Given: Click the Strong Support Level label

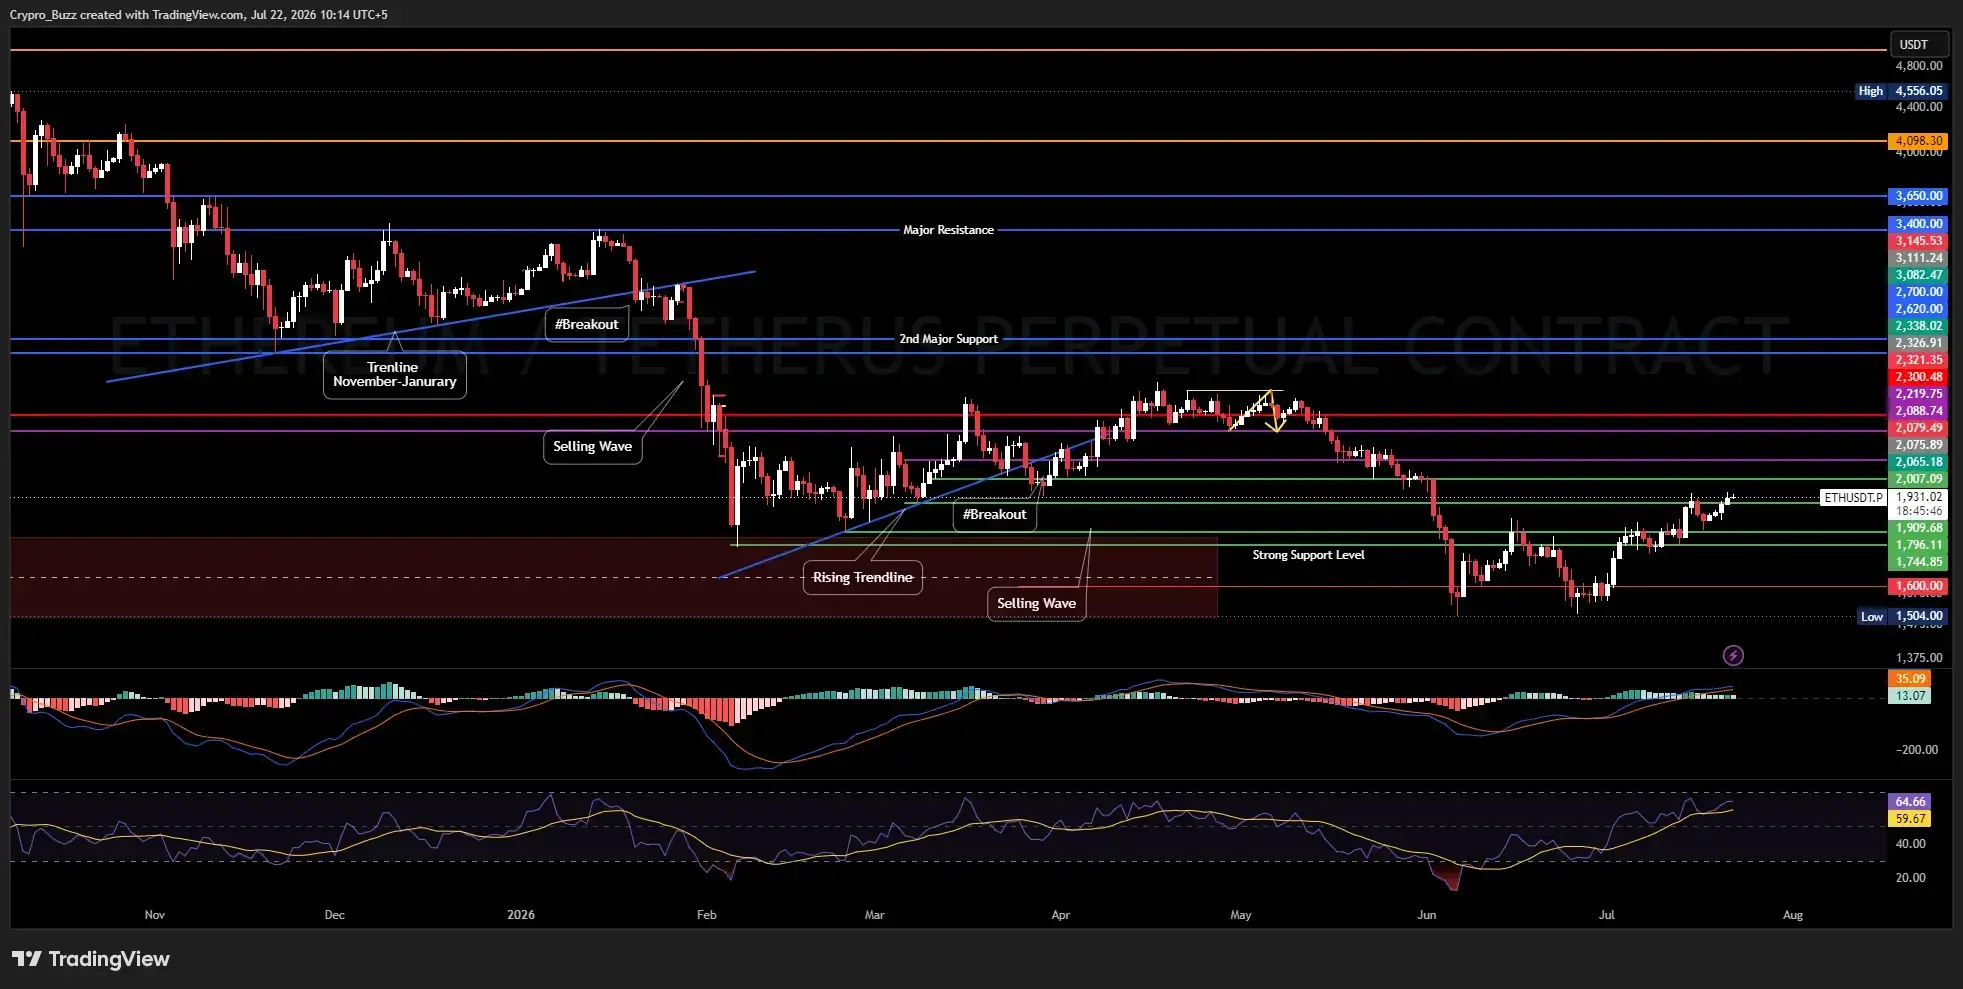Looking at the screenshot, I should 1308,555.
